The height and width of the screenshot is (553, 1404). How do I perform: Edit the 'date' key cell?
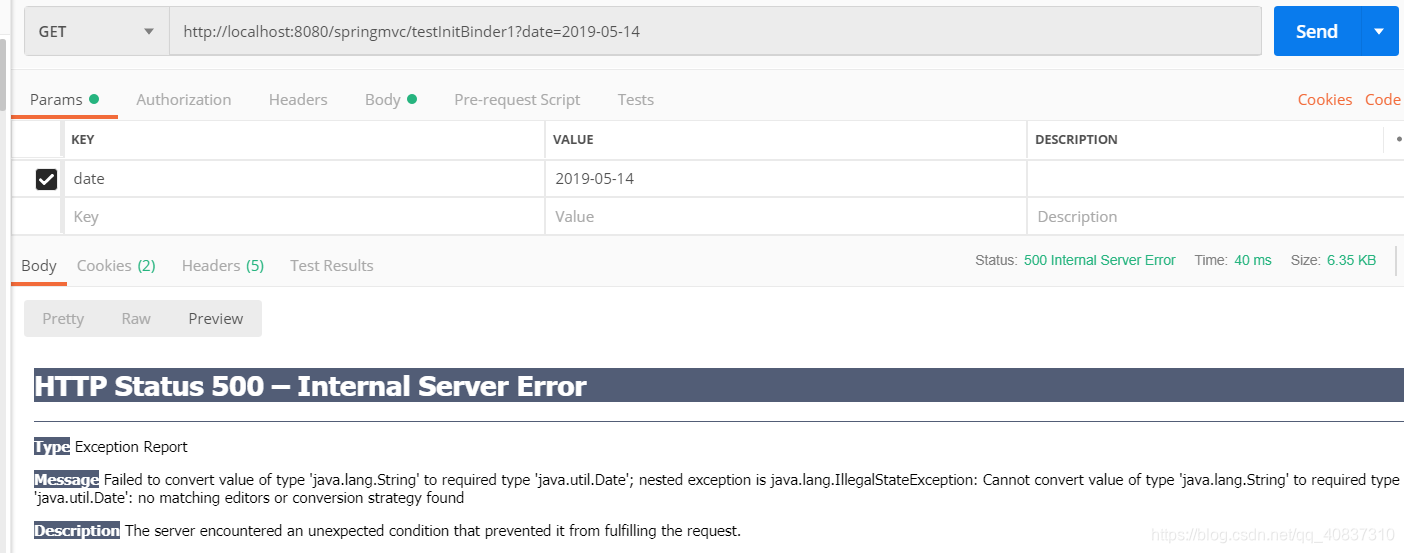click(x=305, y=179)
